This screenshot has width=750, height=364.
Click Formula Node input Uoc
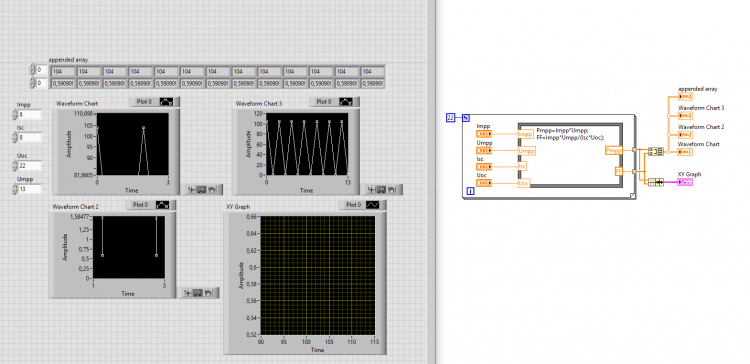pos(524,183)
